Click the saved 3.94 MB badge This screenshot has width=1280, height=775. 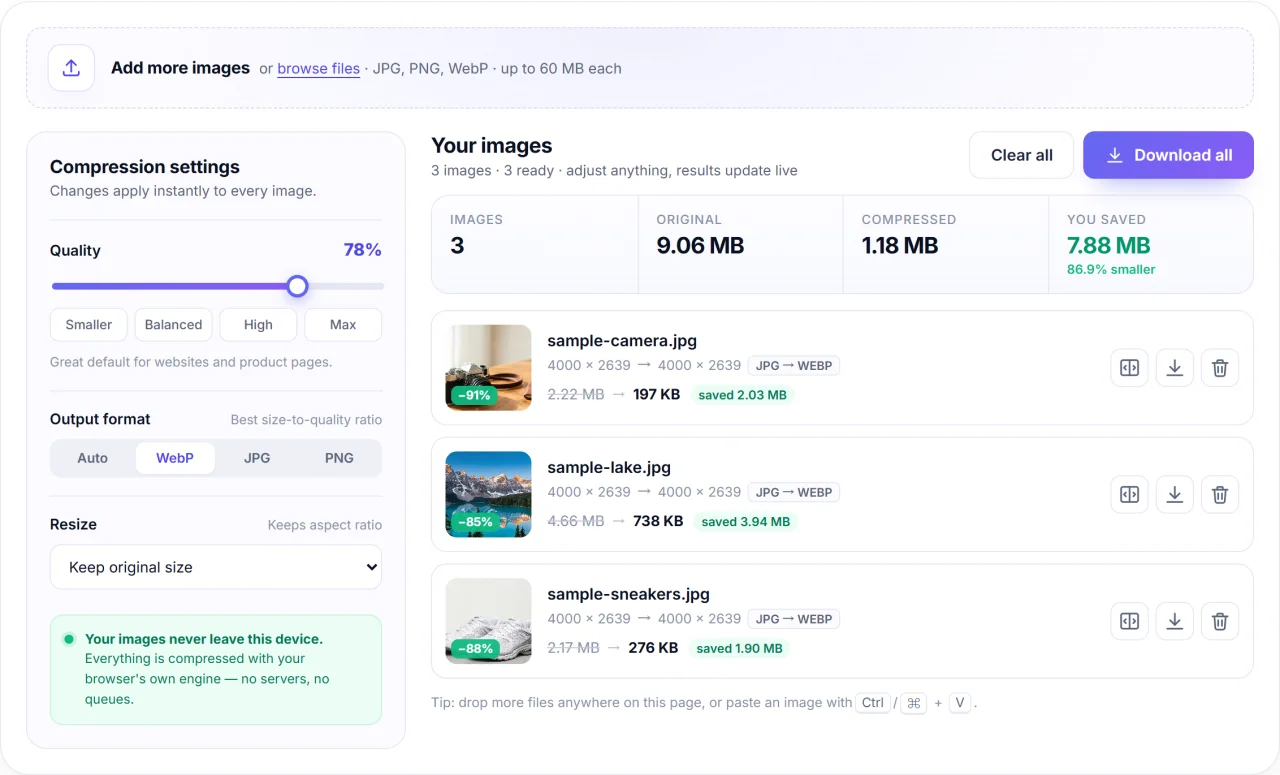click(745, 521)
